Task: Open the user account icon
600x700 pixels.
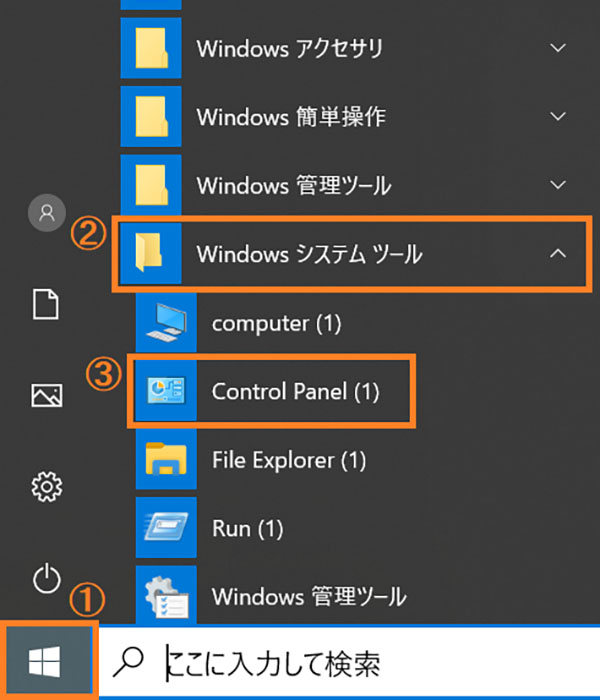Action: tap(46, 213)
